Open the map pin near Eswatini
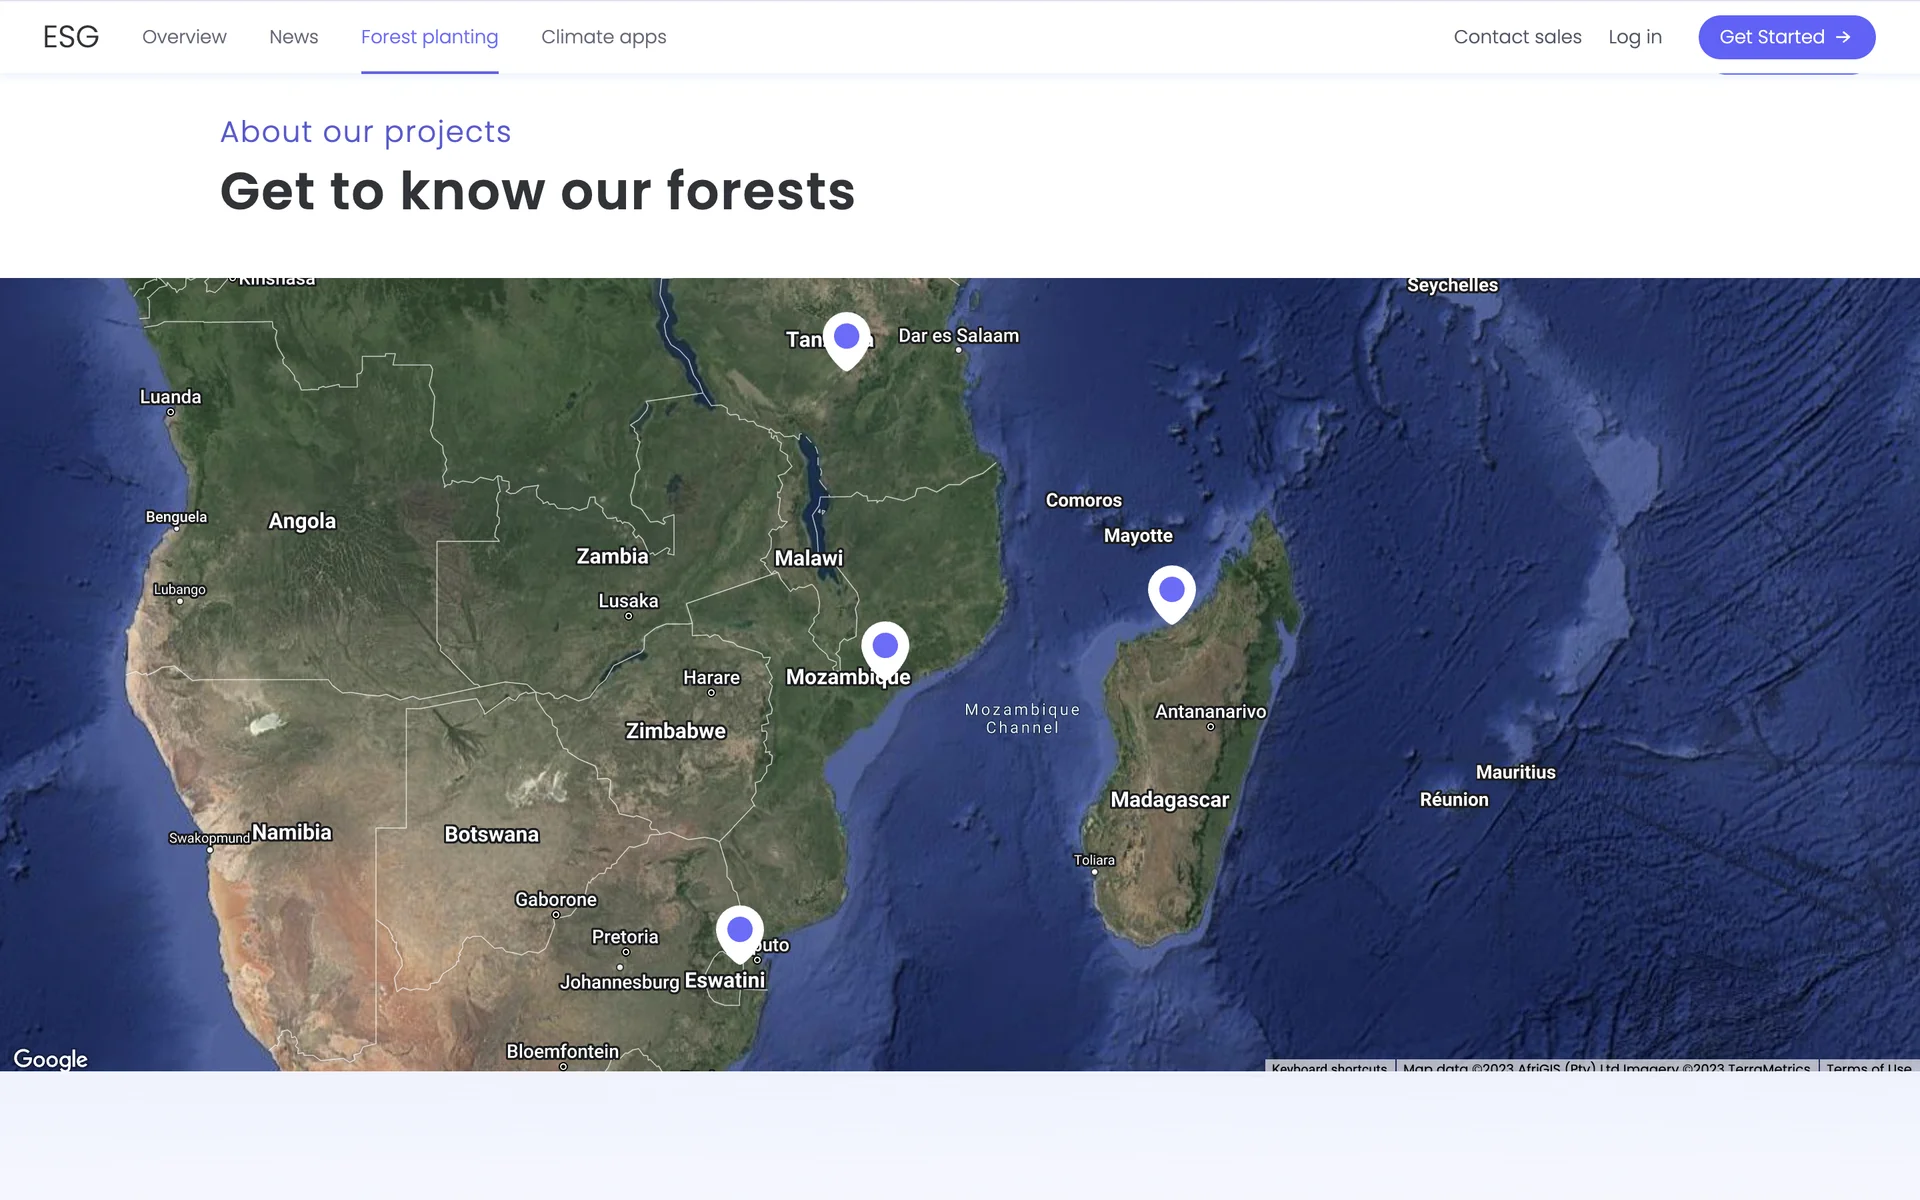The width and height of the screenshot is (1920, 1200). 739,932
